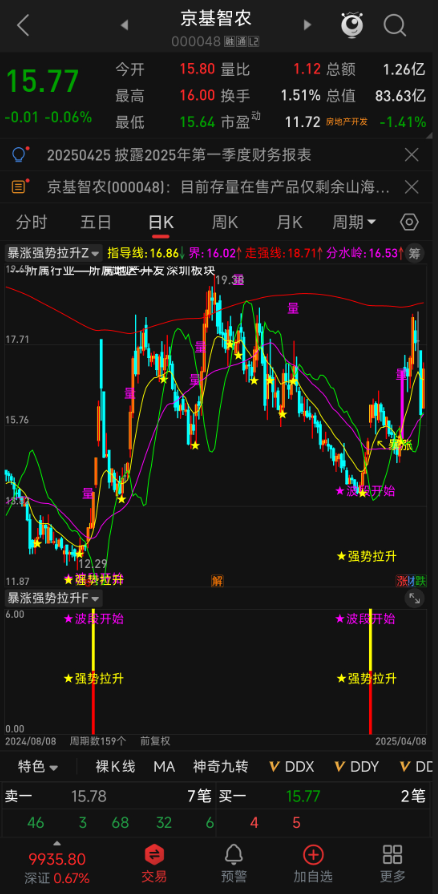Tap current price 15.77
This screenshot has height=894, width=438.
[x=42, y=82]
